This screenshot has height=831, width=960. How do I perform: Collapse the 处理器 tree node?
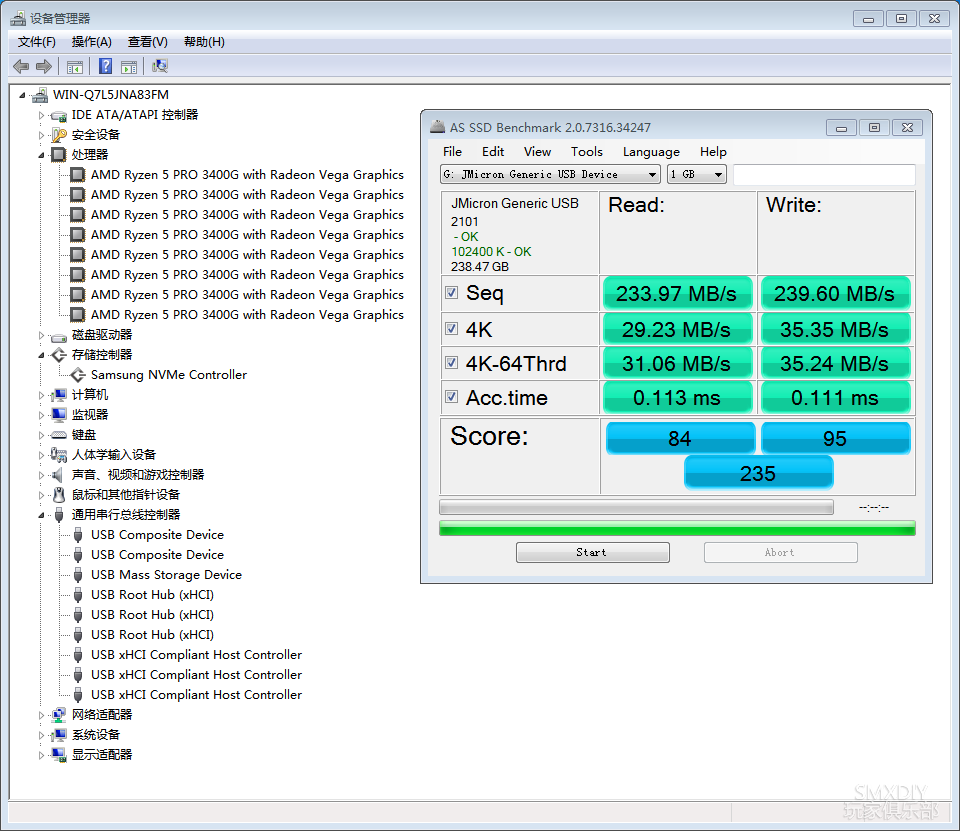(x=41, y=155)
